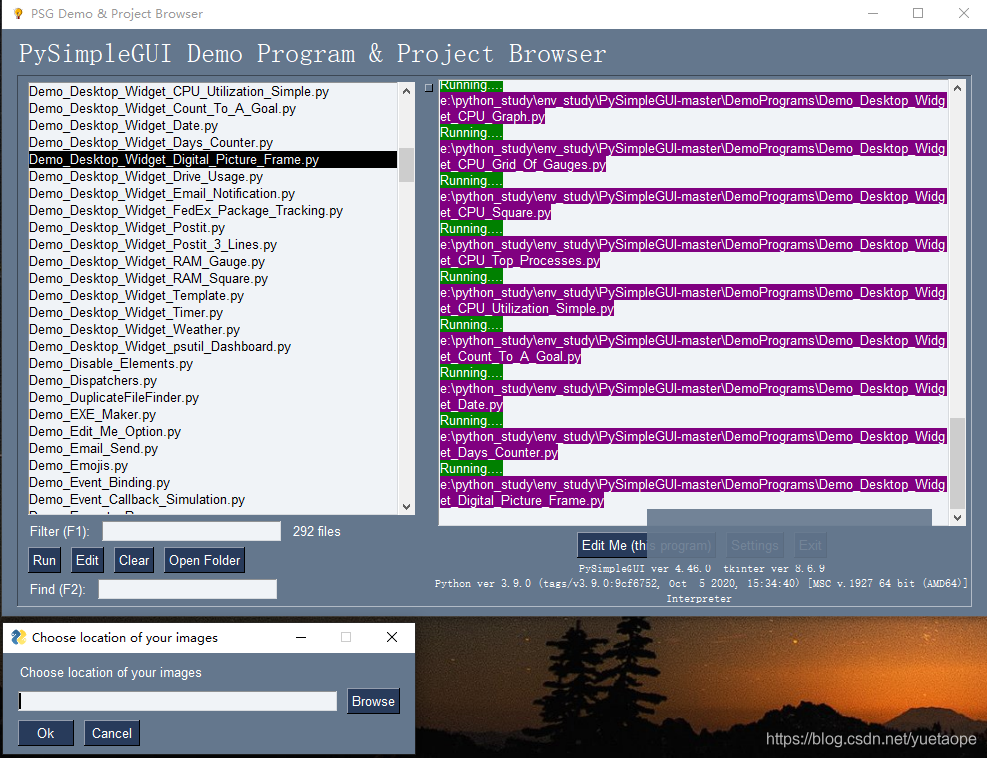Screen dimensions: 987x758
Task: Cancel the image location dialog
Action: coord(111,733)
